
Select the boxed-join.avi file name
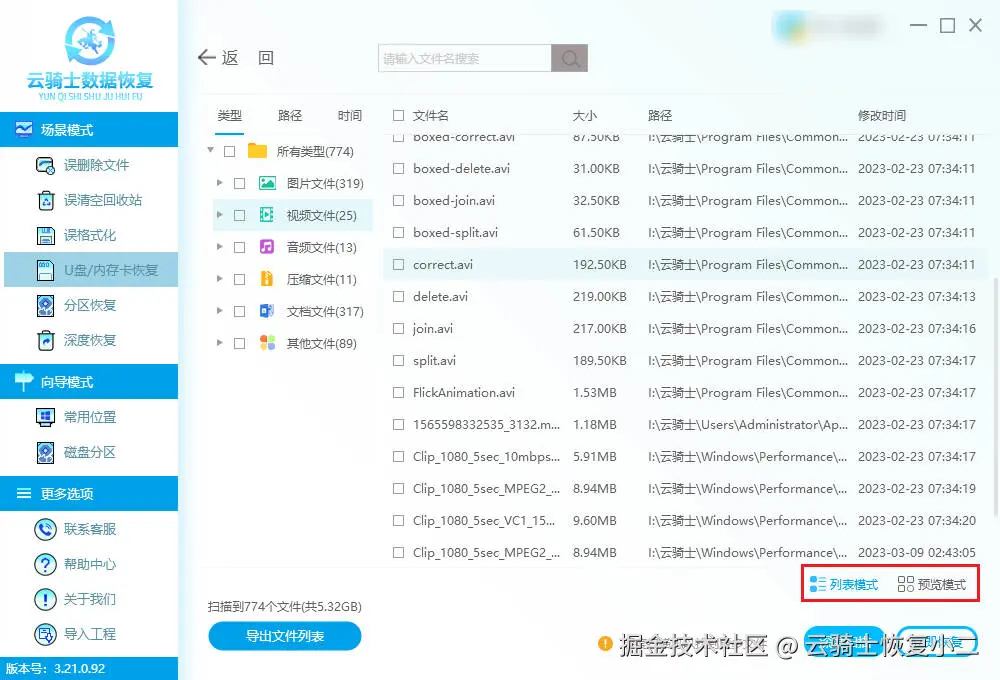[x=454, y=200]
